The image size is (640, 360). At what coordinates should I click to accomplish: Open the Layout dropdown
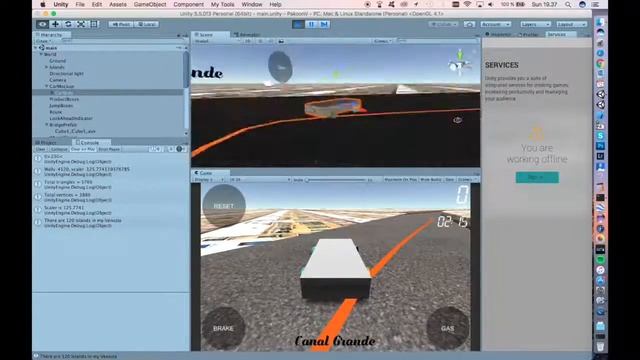[572, 24]
